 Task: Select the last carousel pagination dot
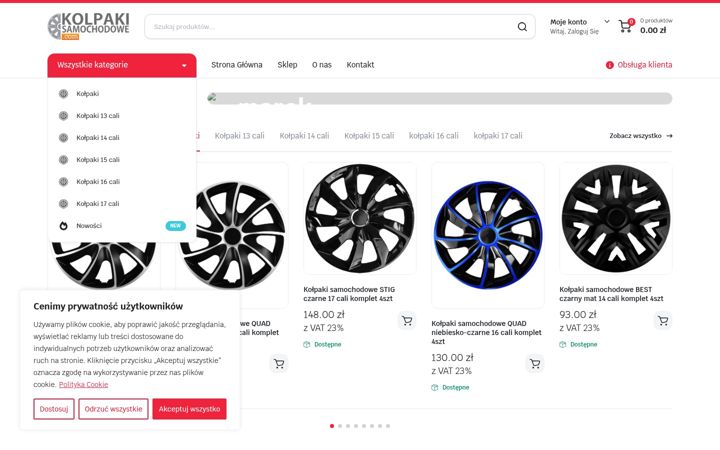[x=388, y=426]
